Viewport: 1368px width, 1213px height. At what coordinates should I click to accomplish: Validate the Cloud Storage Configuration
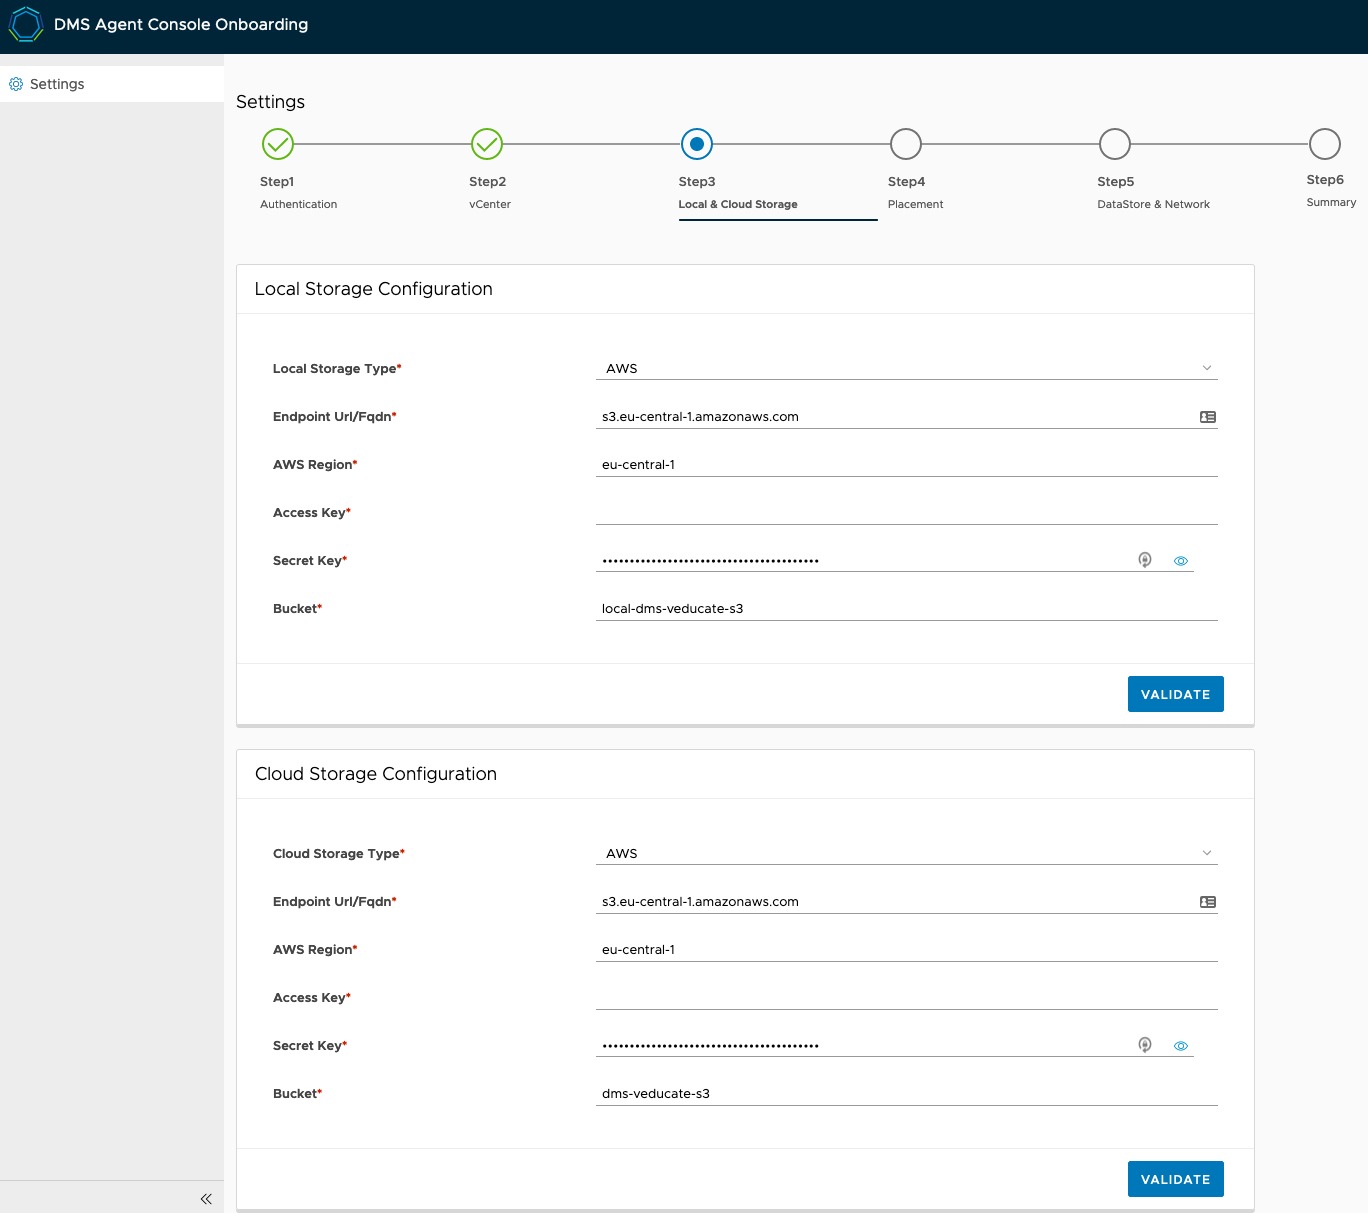pyautogui.click(x=1175, y=1179)
